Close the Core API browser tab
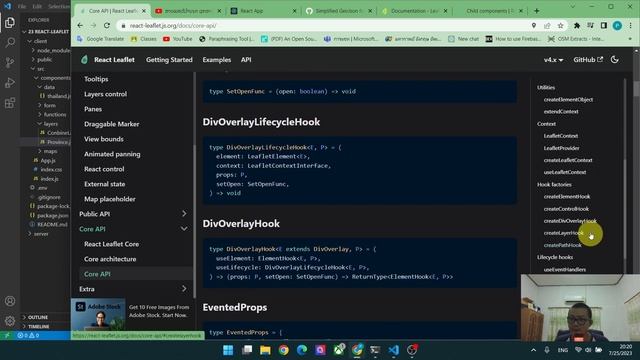 [143, 11]
